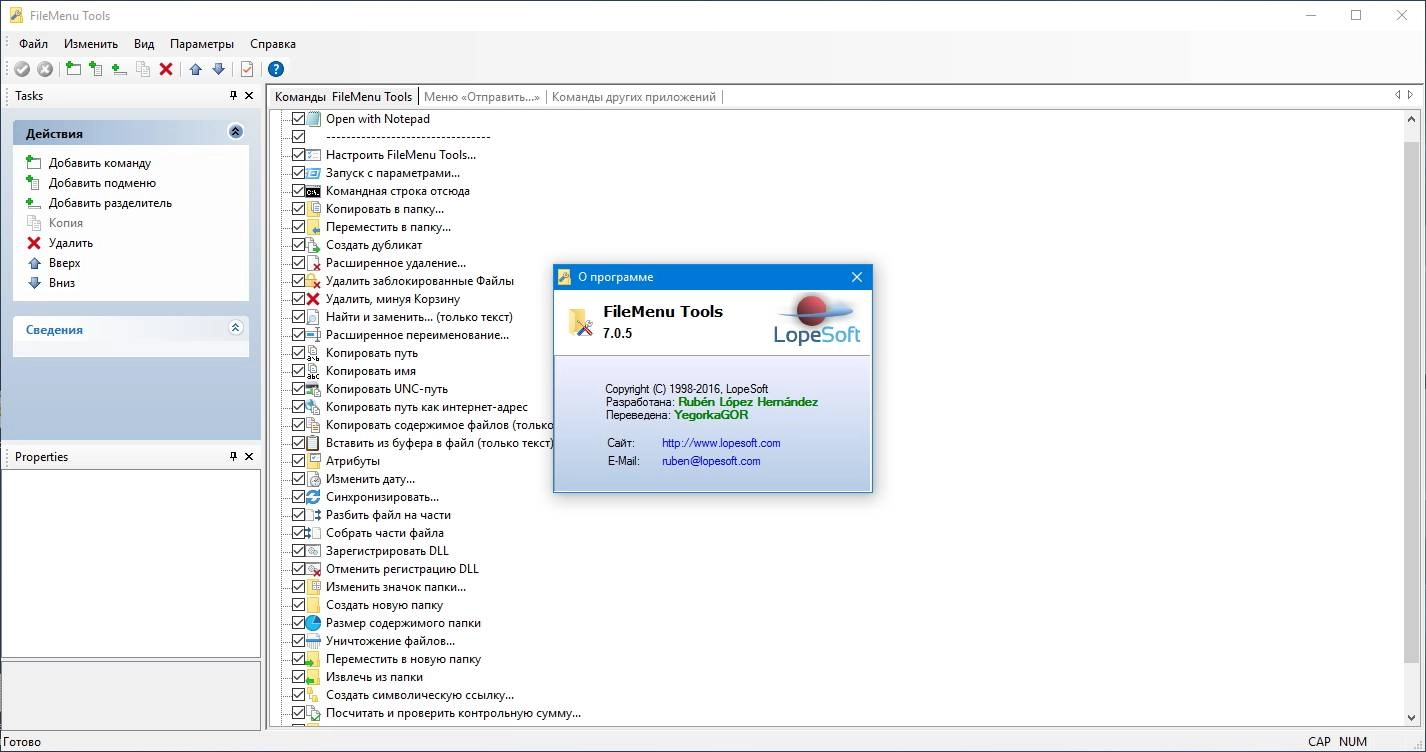Click 'Добавить подменю' in Actions
The height and width of the screenshot is (752, 1426).
point(102,183)
